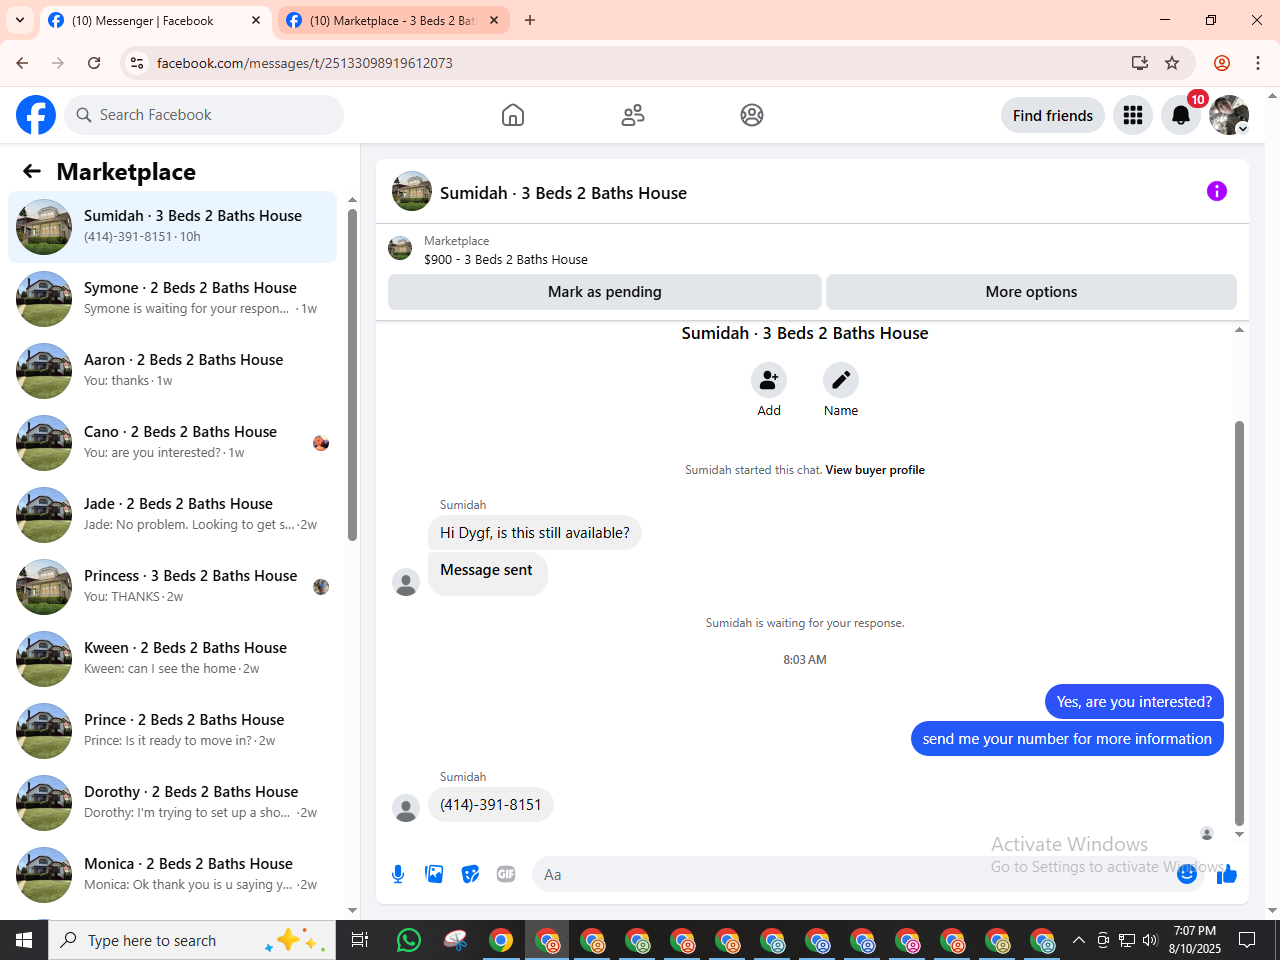Screen dimensions: 1280x960
Task: Open Chrome profile icon
Action: tap(1222, 63)
